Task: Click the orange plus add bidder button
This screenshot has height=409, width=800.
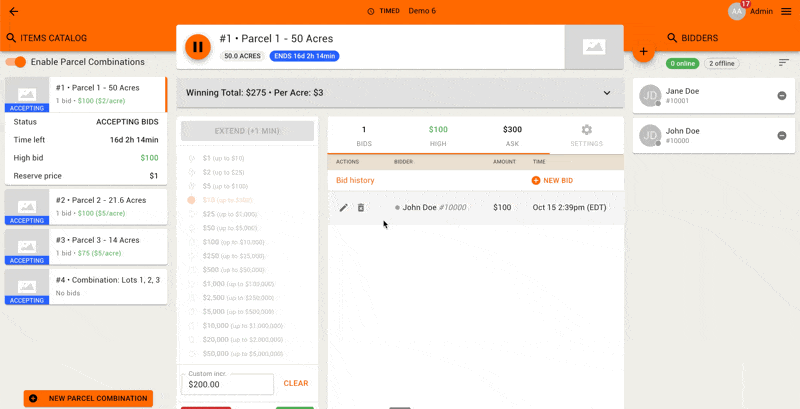Action: point(642,51)
